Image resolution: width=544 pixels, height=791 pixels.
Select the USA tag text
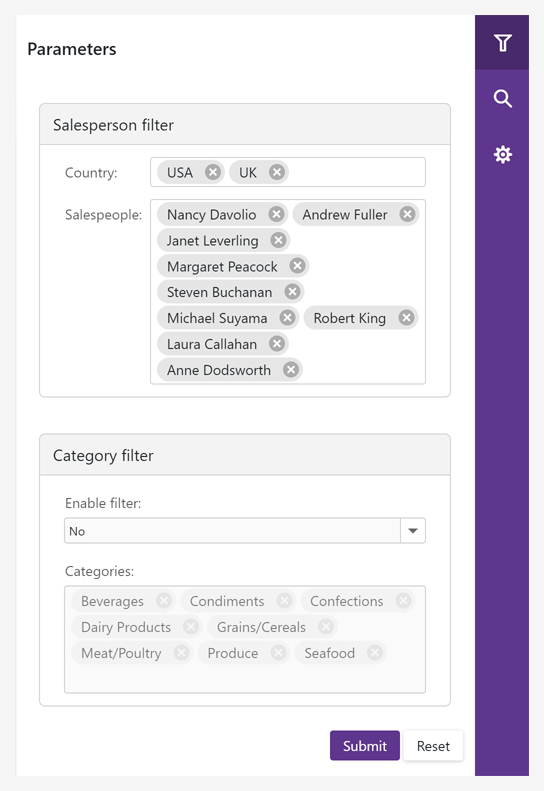180,173
